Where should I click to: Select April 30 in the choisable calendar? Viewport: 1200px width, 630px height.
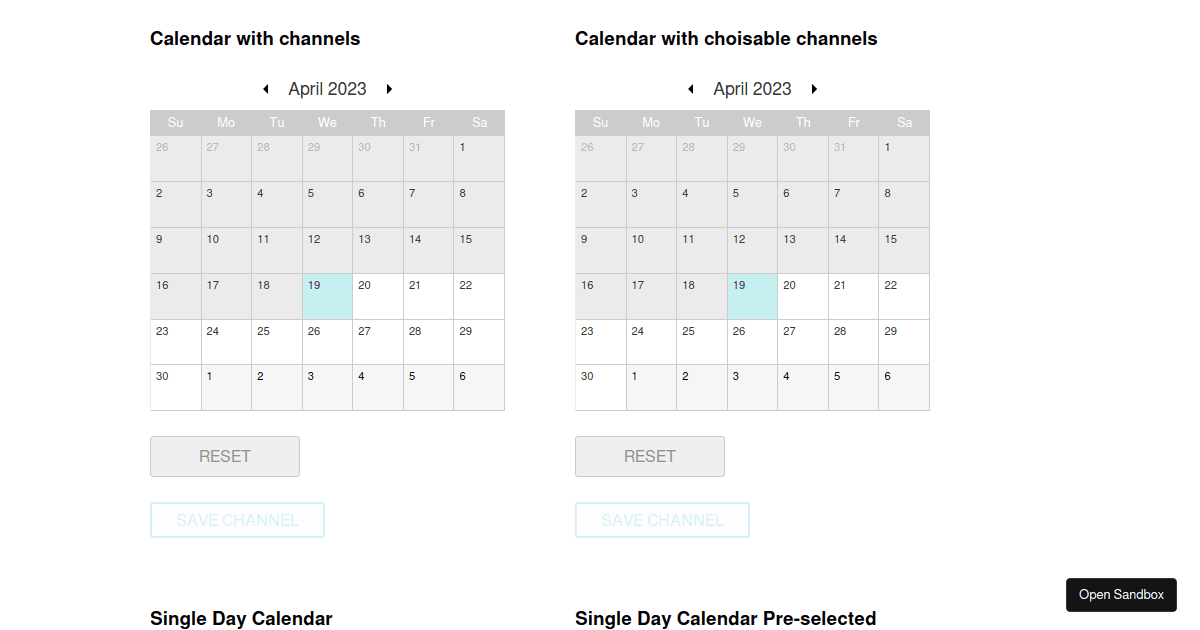pos(600,387)
